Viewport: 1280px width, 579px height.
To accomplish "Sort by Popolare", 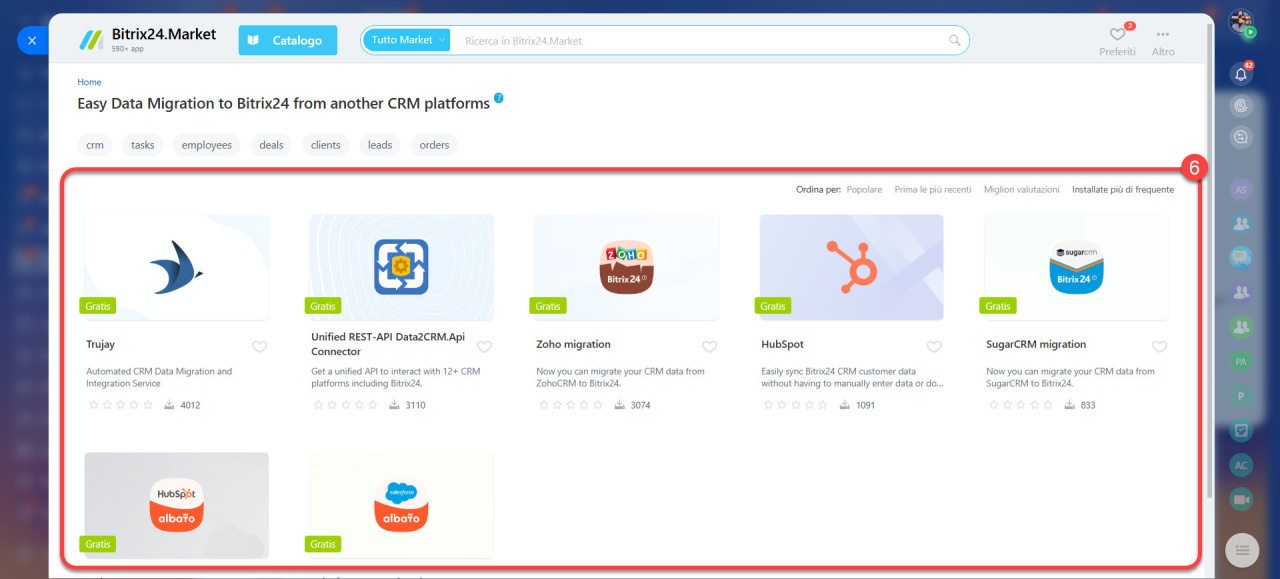I will tap(864, 189).
